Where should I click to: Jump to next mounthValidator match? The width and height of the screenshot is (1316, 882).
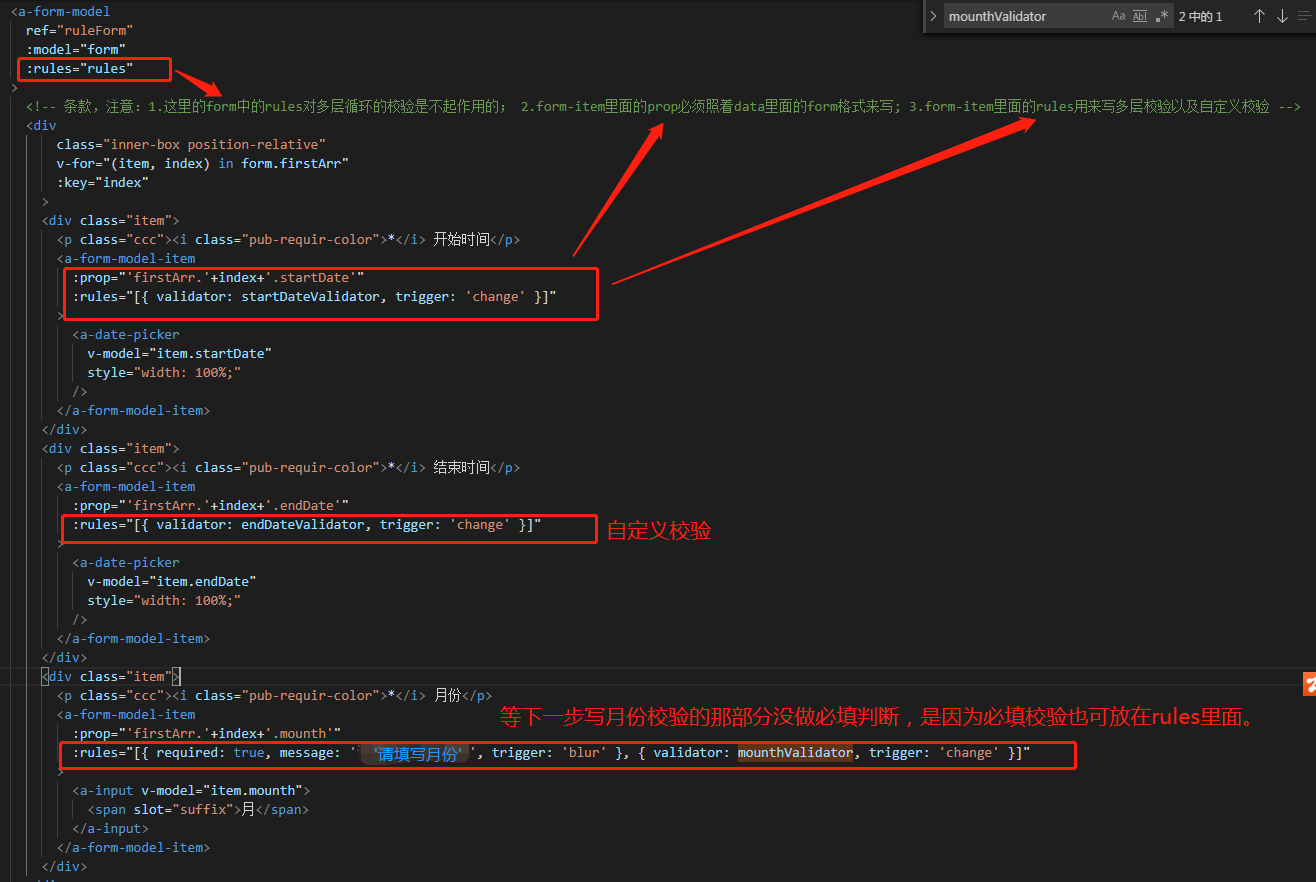(x=1281, y=16)
